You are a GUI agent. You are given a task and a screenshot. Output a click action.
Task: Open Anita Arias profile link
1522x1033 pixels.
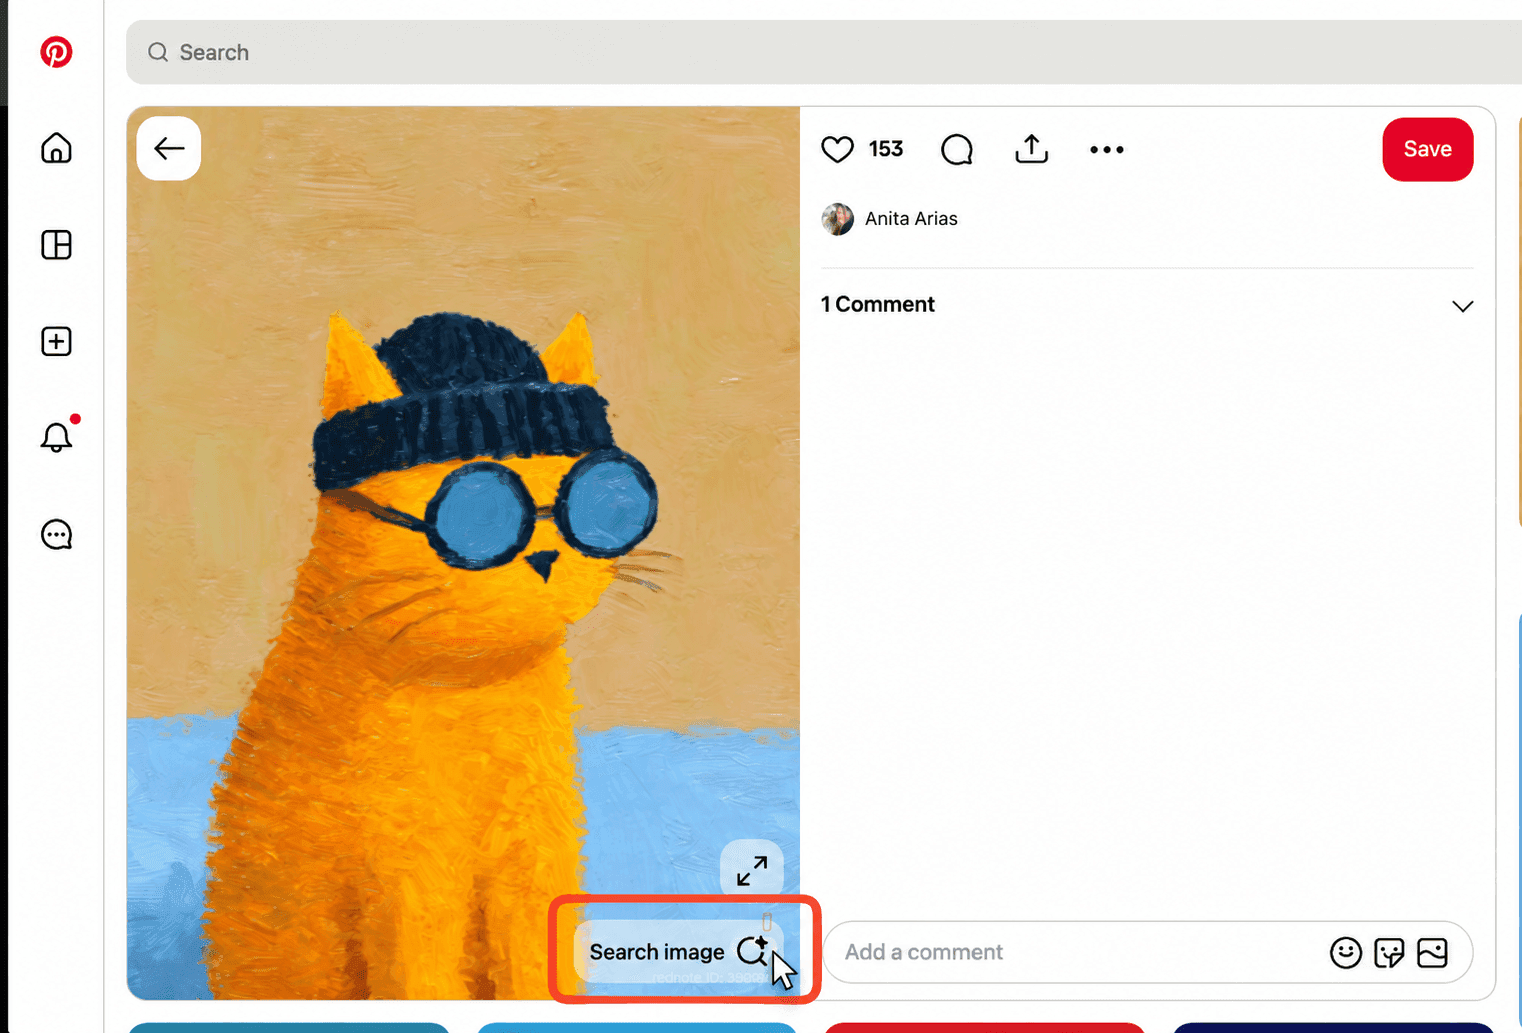point(911,218)
